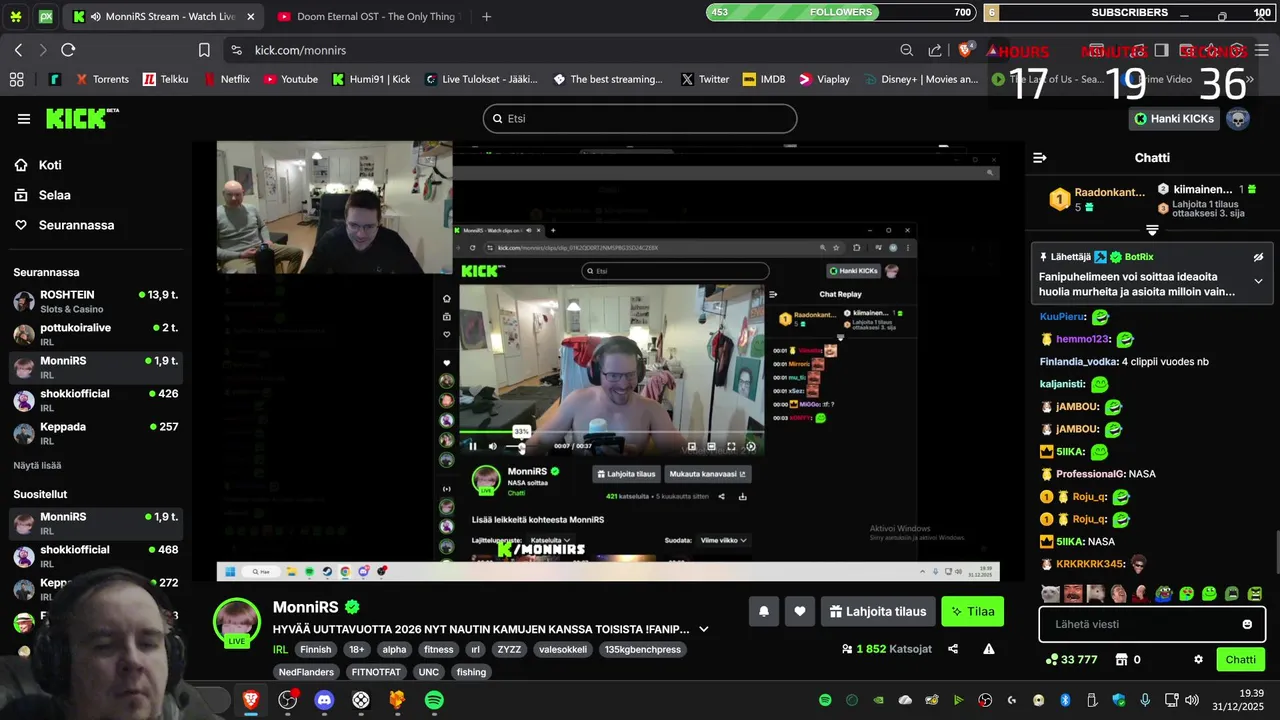
Task: Click the Hanki KICKs button
Action: 1174,119
